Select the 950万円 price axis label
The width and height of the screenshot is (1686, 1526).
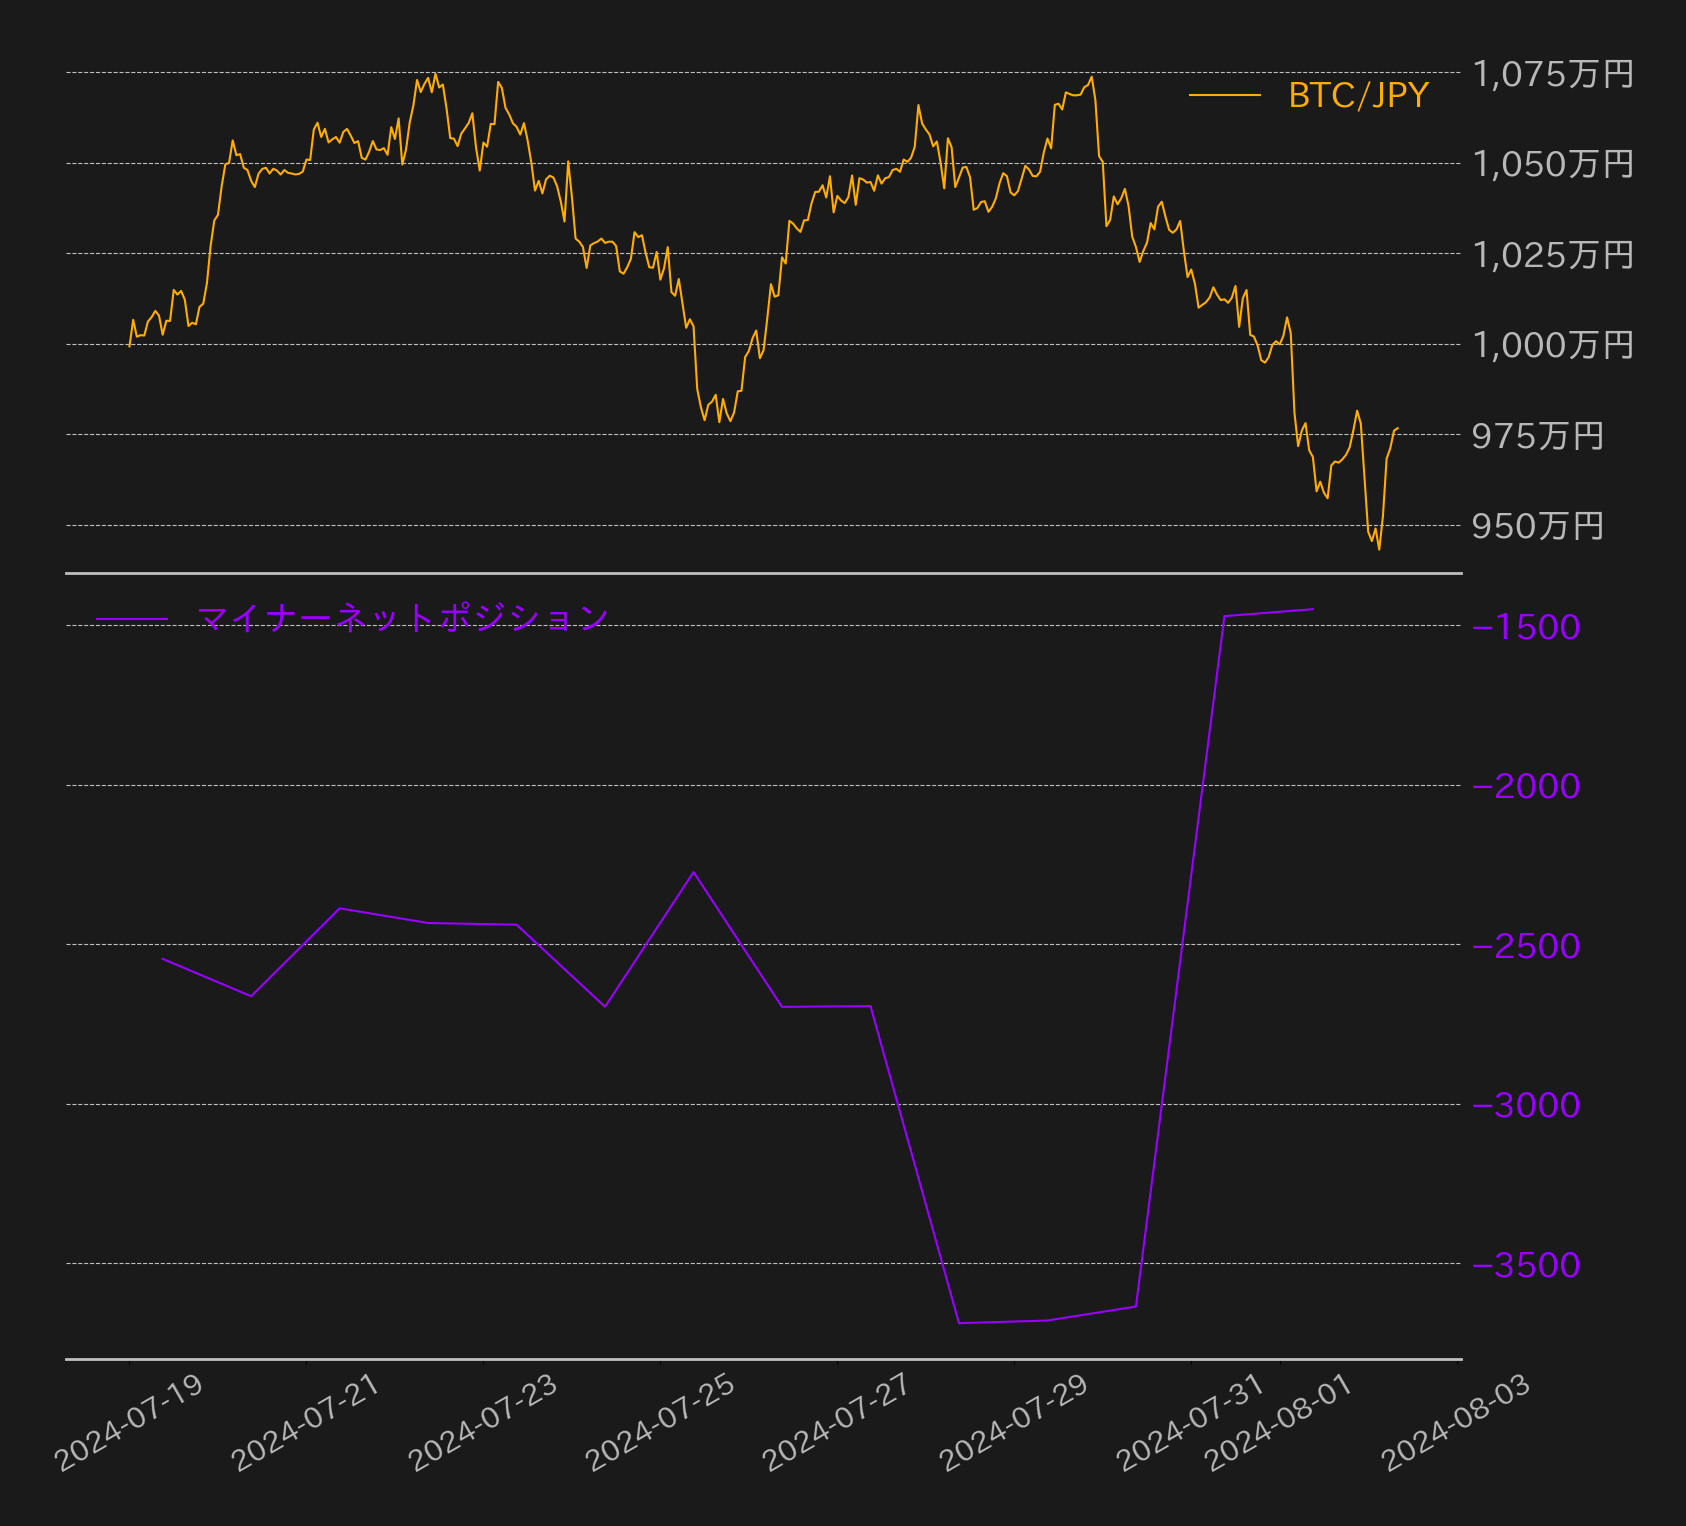pos(1538,526)
